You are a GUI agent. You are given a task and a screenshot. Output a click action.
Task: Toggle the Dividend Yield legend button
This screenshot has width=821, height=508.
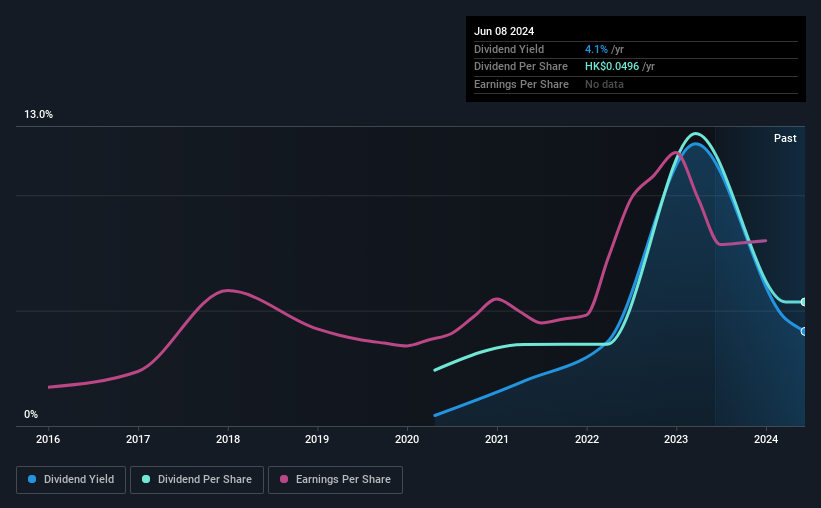[x=71, y=480]
